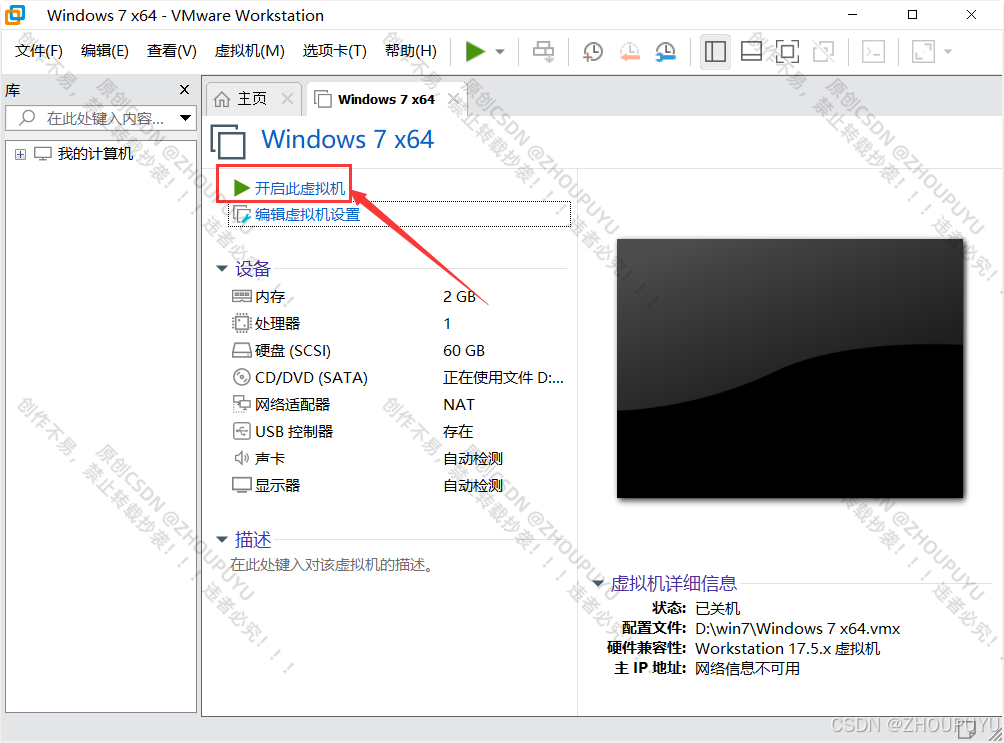Open the library search filter dropdown
This screenshot has height=743, width=1004.
186,118
